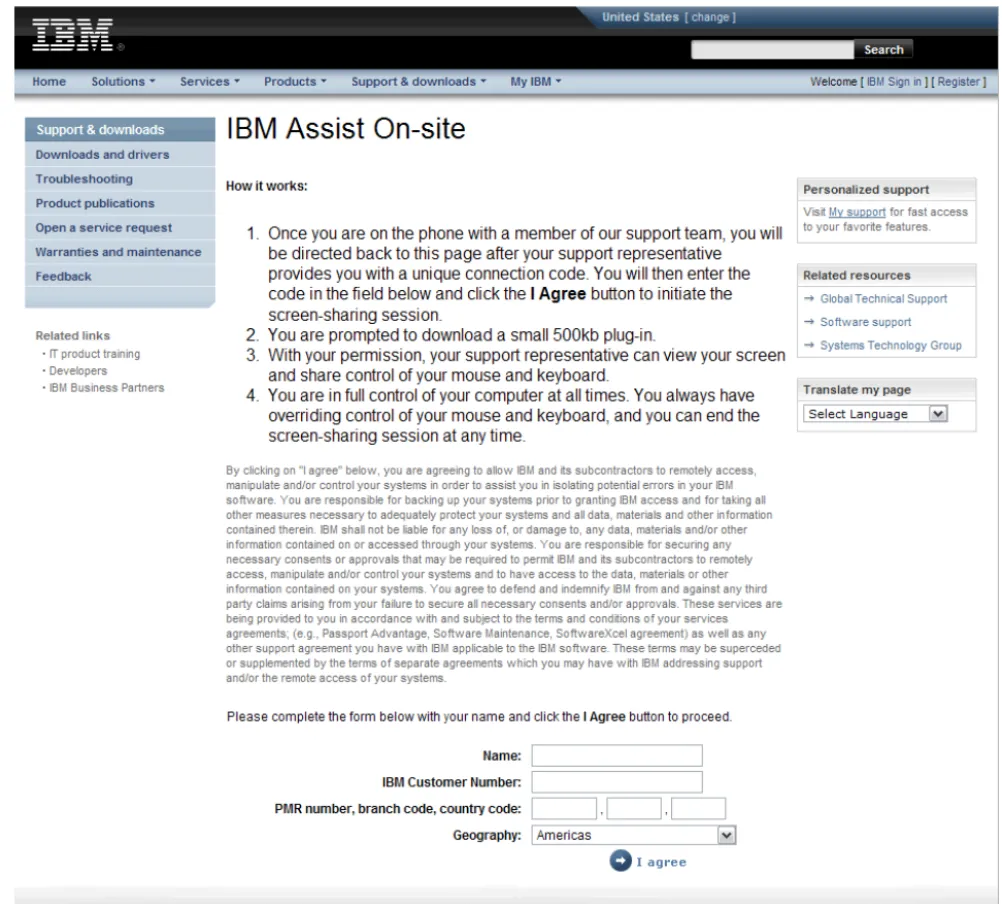Click arrow icon beside Software support

[809, 322]
